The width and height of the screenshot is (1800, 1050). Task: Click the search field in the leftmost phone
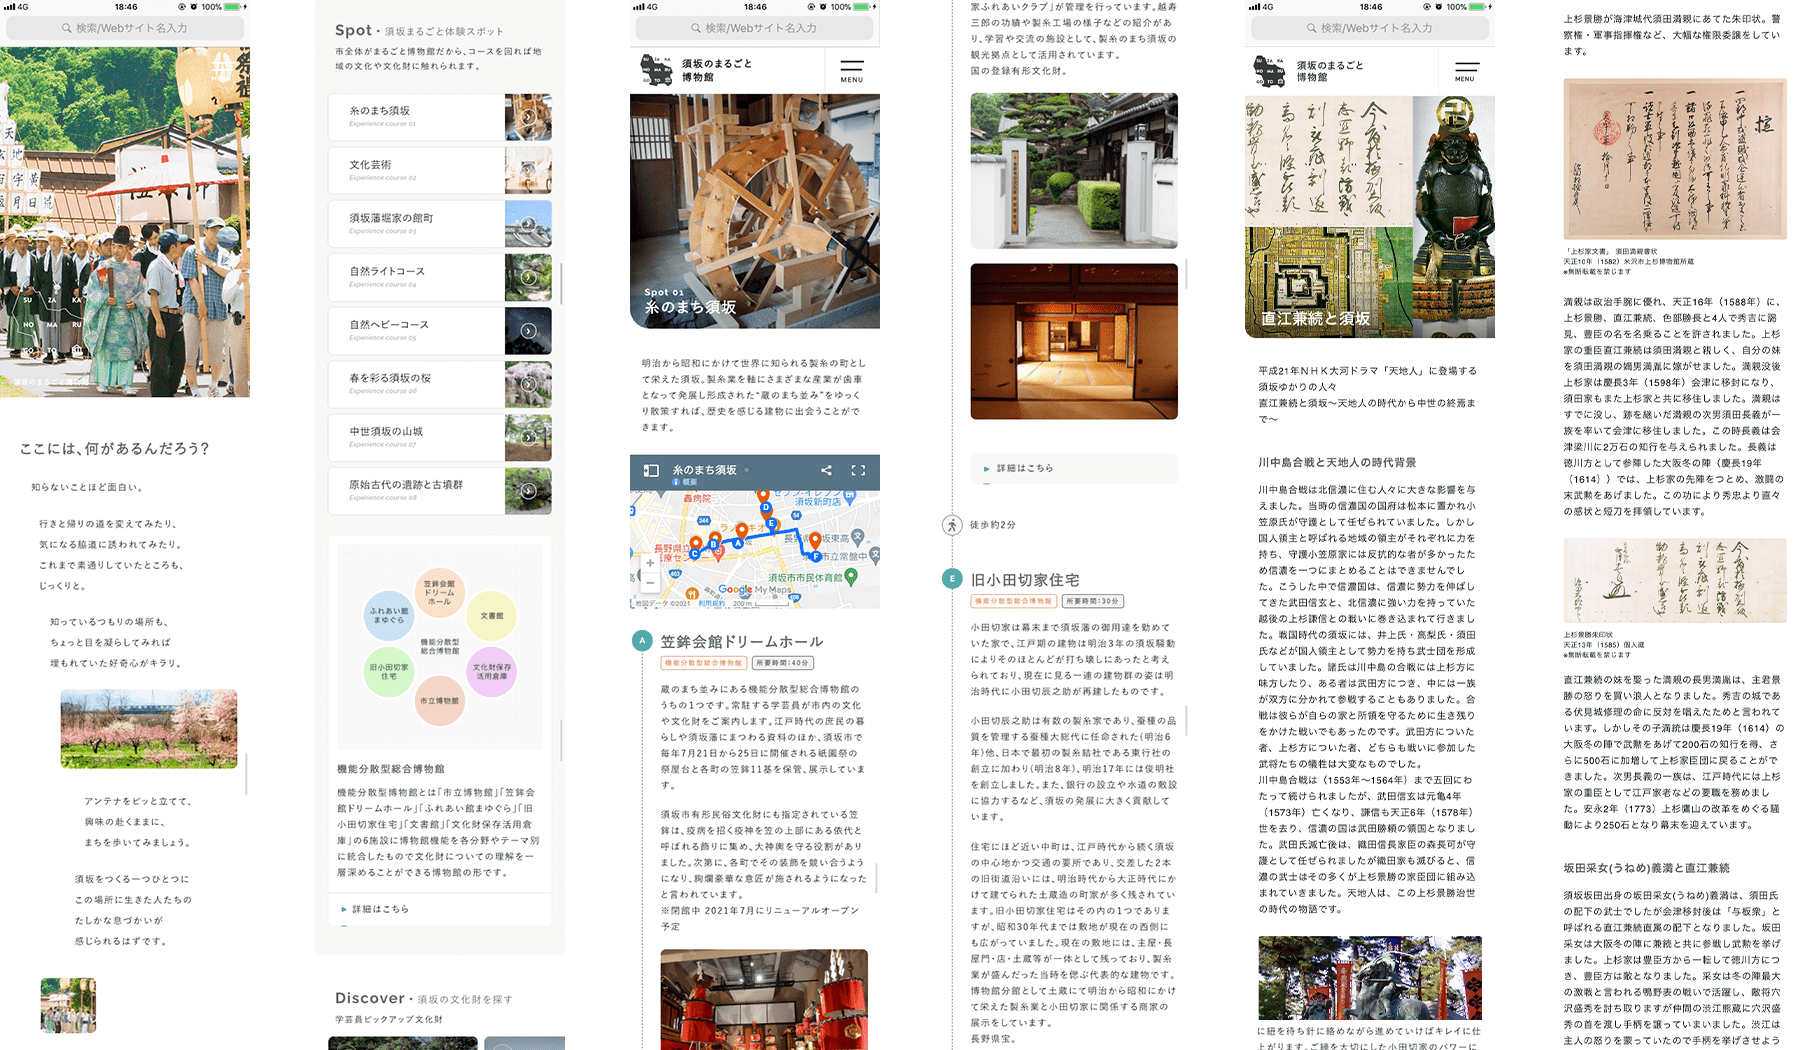[125, 28]
